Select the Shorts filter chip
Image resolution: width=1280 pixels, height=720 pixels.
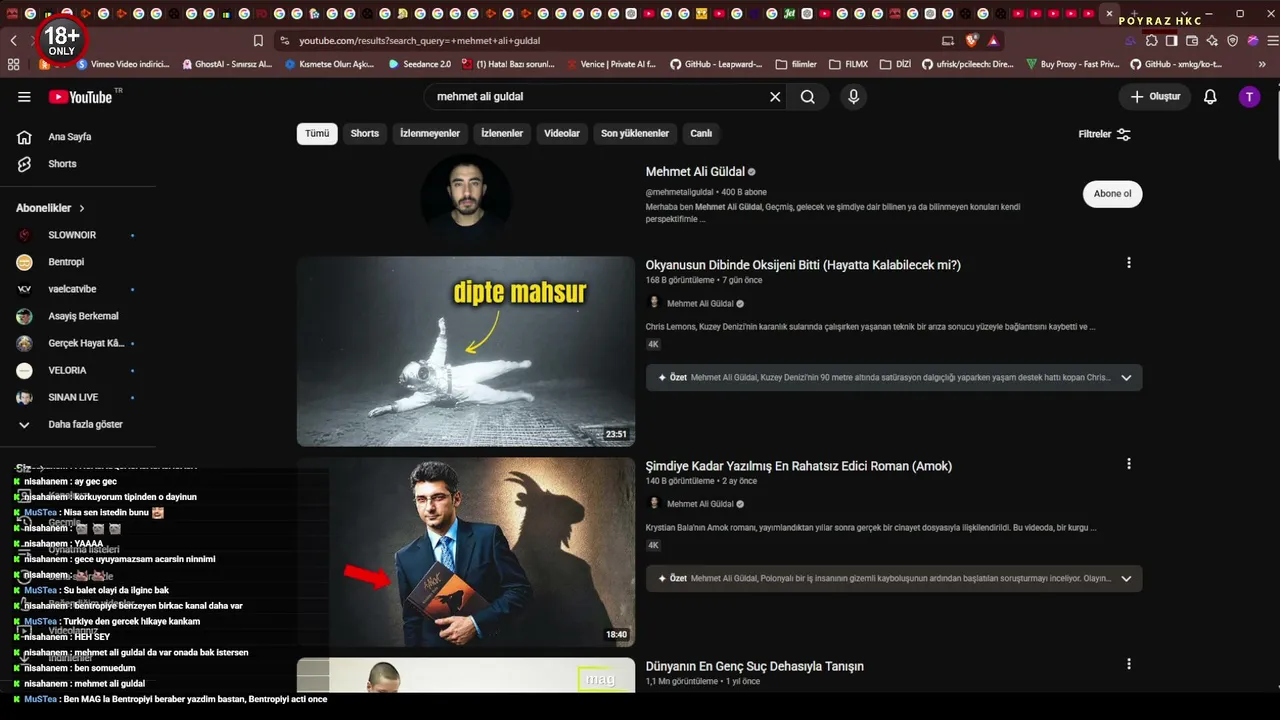[365, 134]
